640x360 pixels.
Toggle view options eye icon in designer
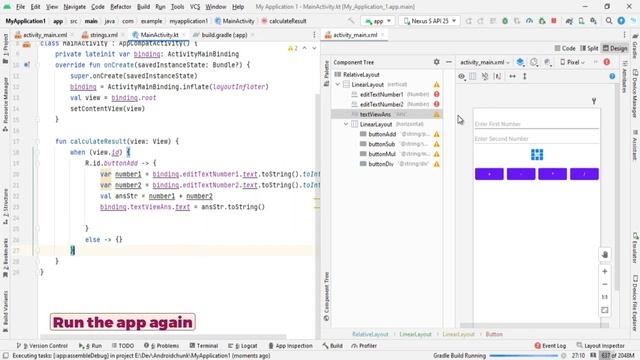(462, 76)
